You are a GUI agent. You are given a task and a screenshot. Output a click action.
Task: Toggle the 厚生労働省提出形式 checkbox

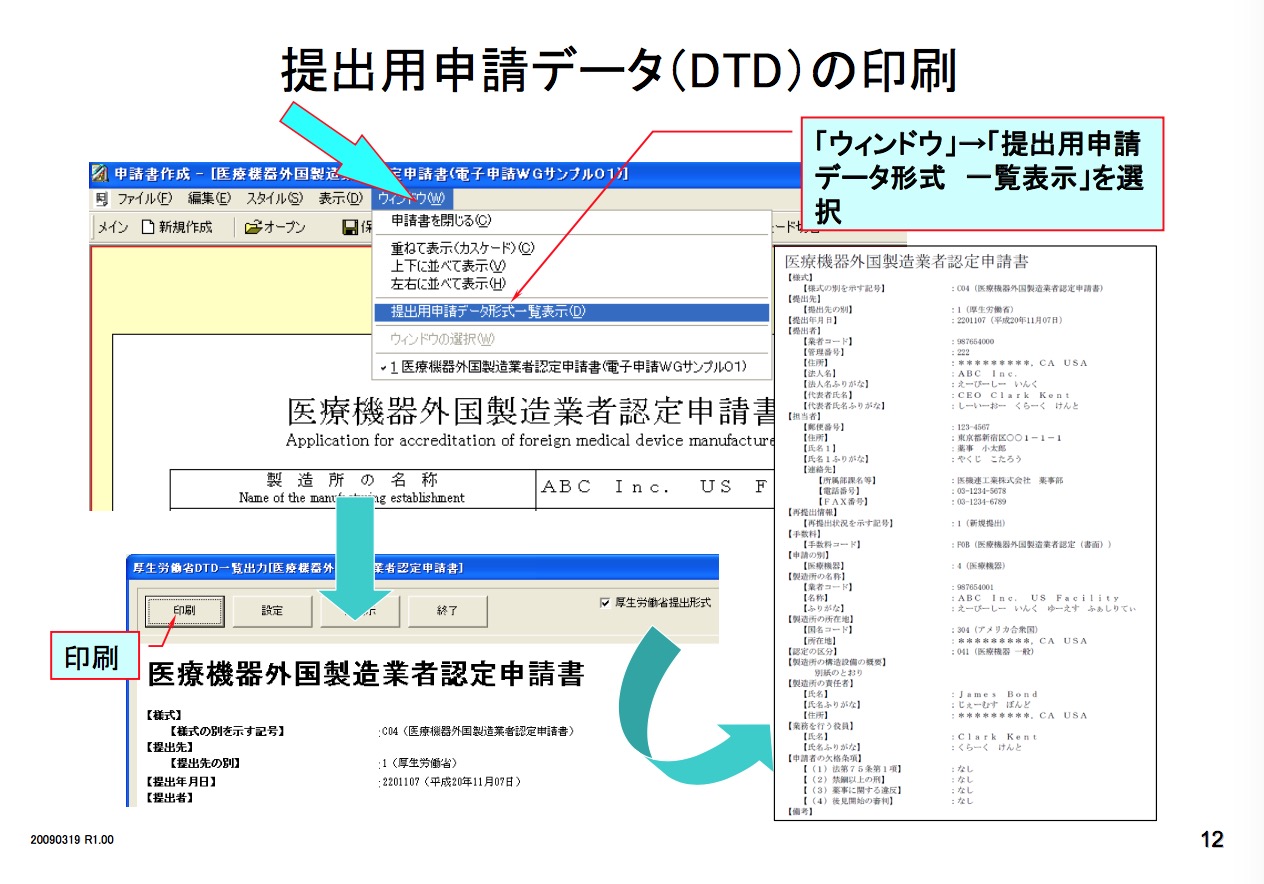tap(604, 602)
